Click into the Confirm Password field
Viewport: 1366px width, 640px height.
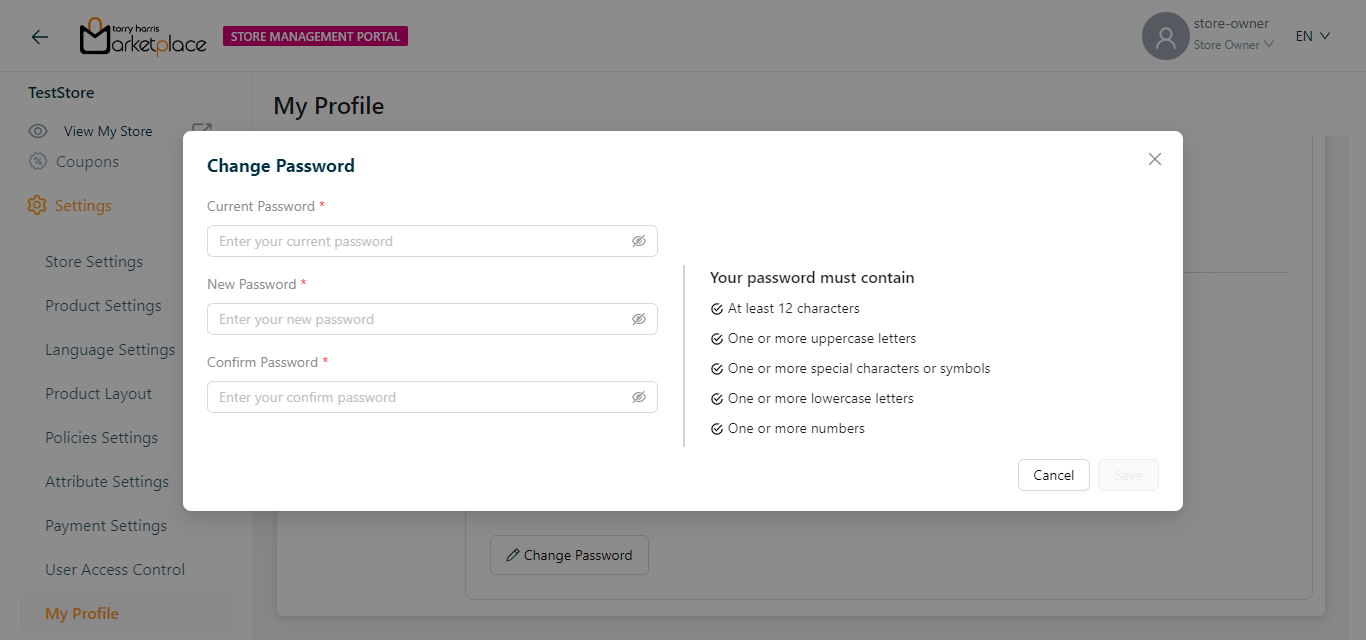pos(420,397)
